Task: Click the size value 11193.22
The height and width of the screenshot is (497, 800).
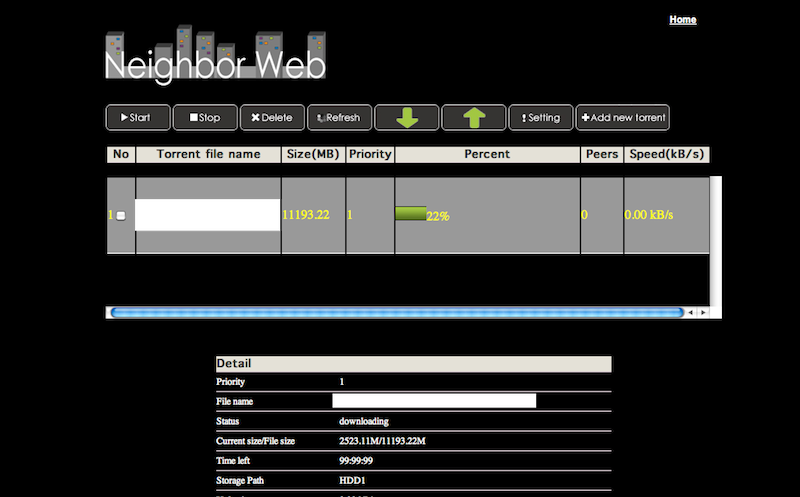Action: tap(306, 215)
